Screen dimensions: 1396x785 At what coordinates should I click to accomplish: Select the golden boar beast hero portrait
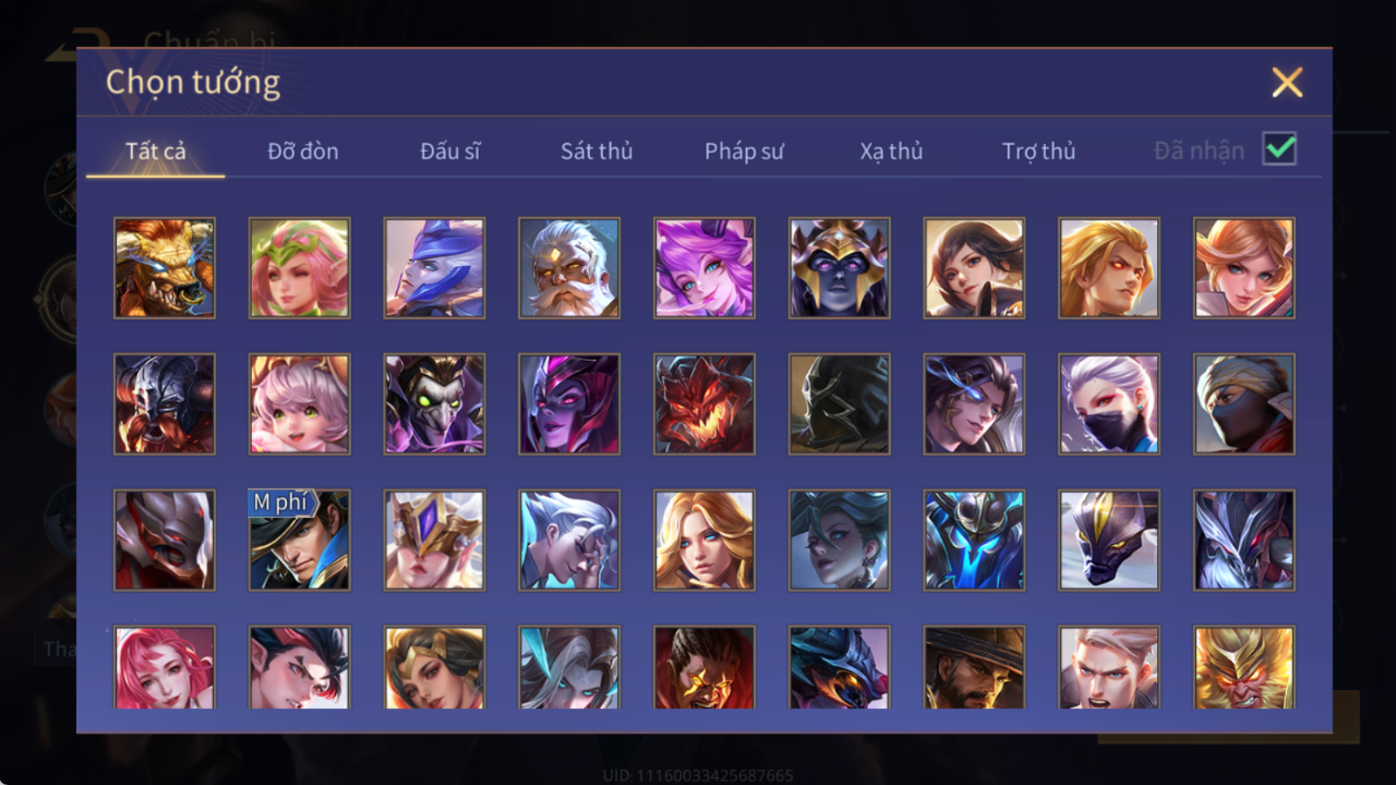click(164, 268)
